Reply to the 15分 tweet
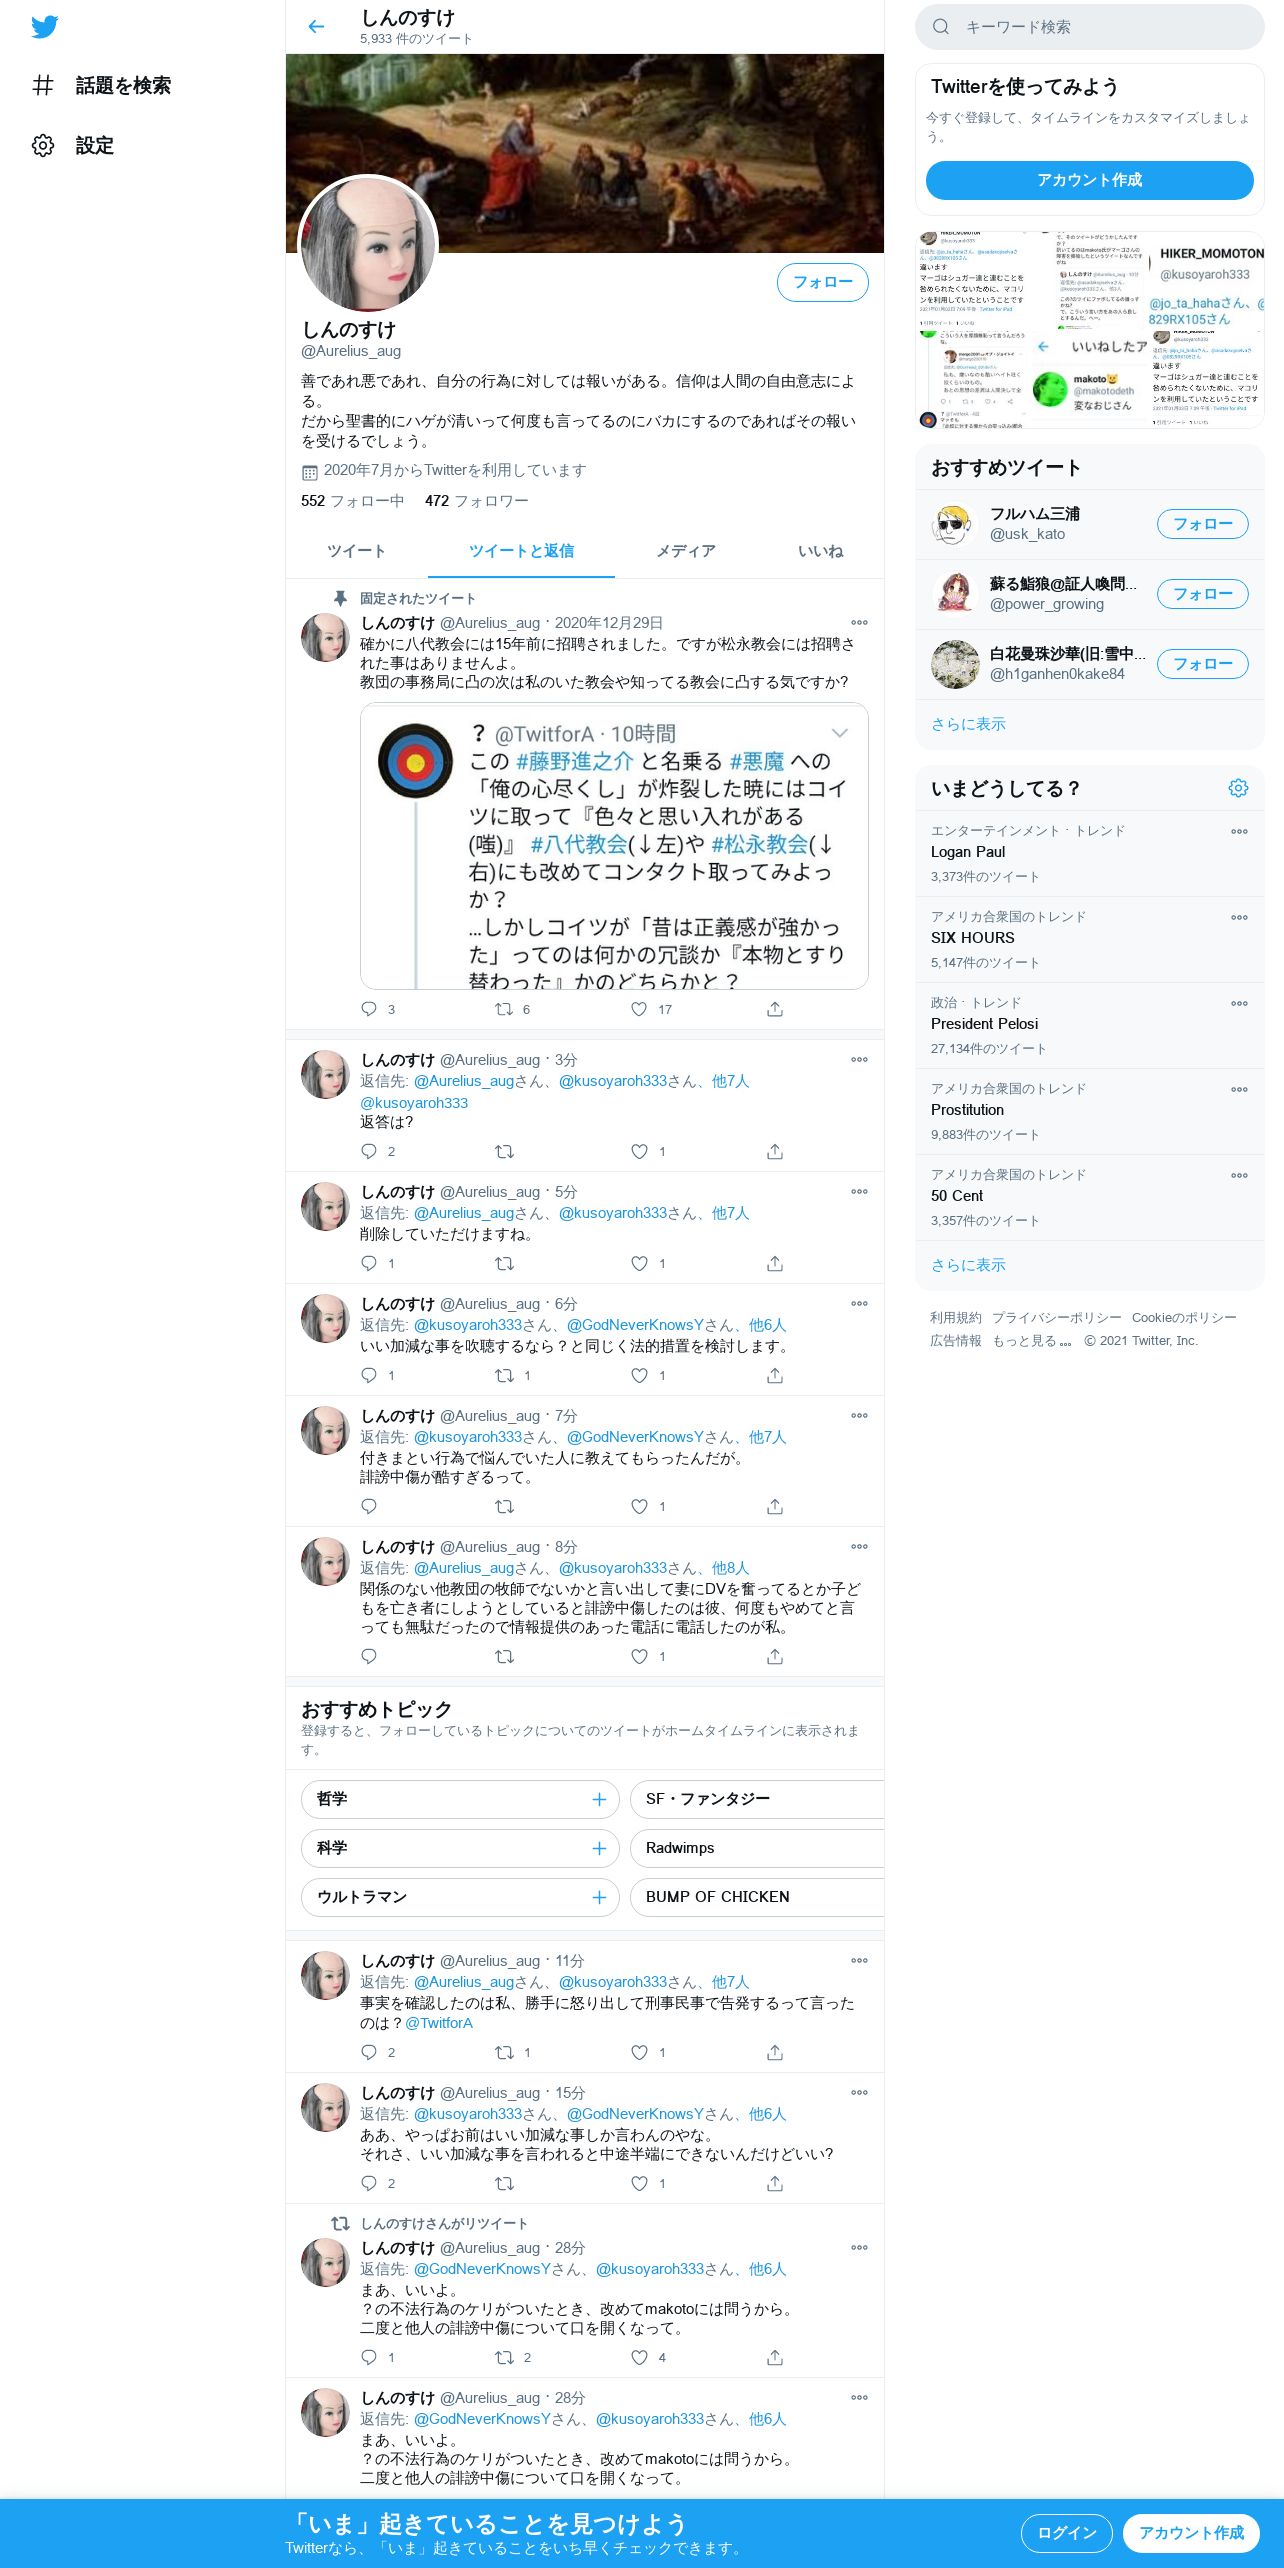Image resolution: width=1284 pixels, height=2568 pixels. [369, 2184]
